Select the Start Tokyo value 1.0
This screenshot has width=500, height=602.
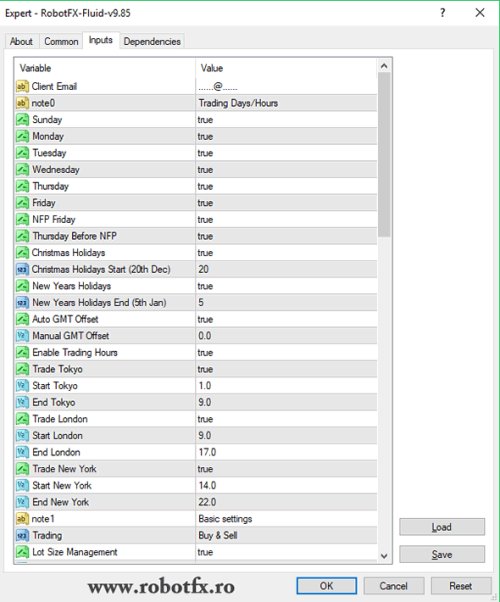(x=286, y=386)
